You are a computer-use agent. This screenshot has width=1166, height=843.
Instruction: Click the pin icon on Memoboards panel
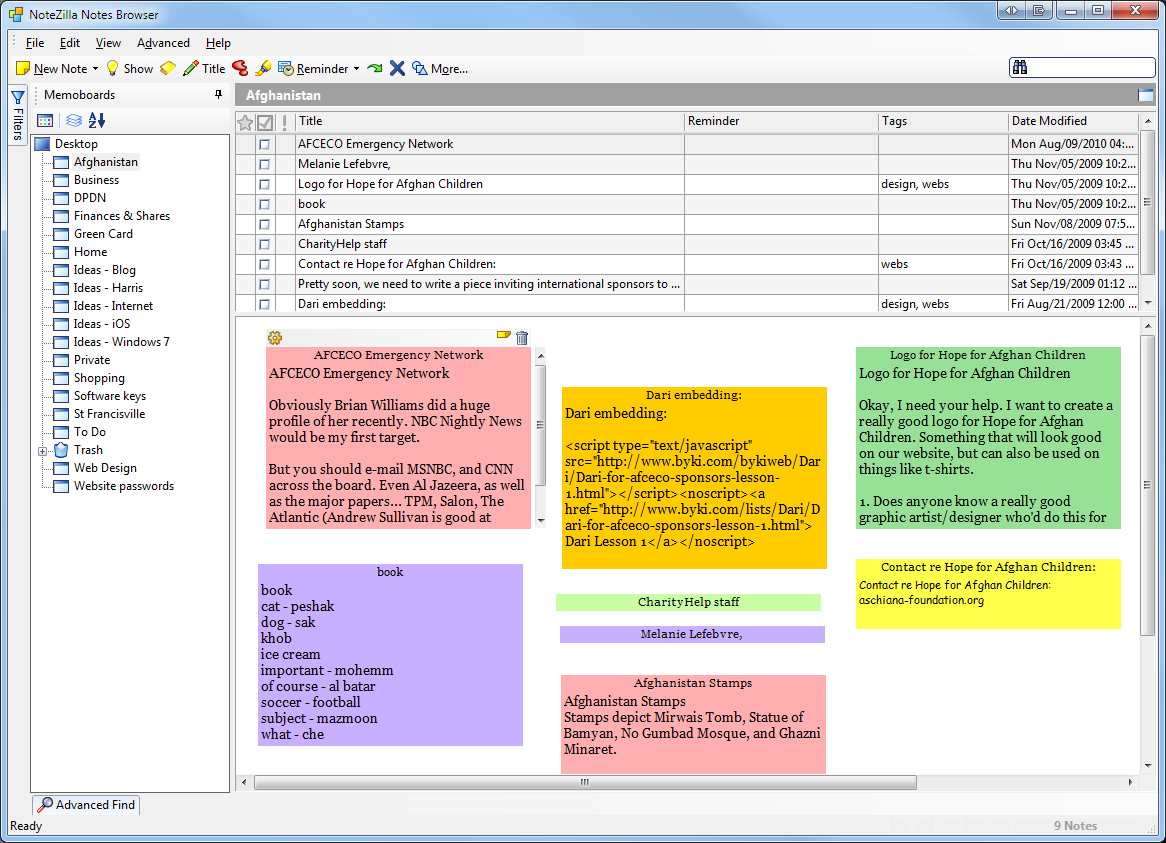click(x=218, y=94)
